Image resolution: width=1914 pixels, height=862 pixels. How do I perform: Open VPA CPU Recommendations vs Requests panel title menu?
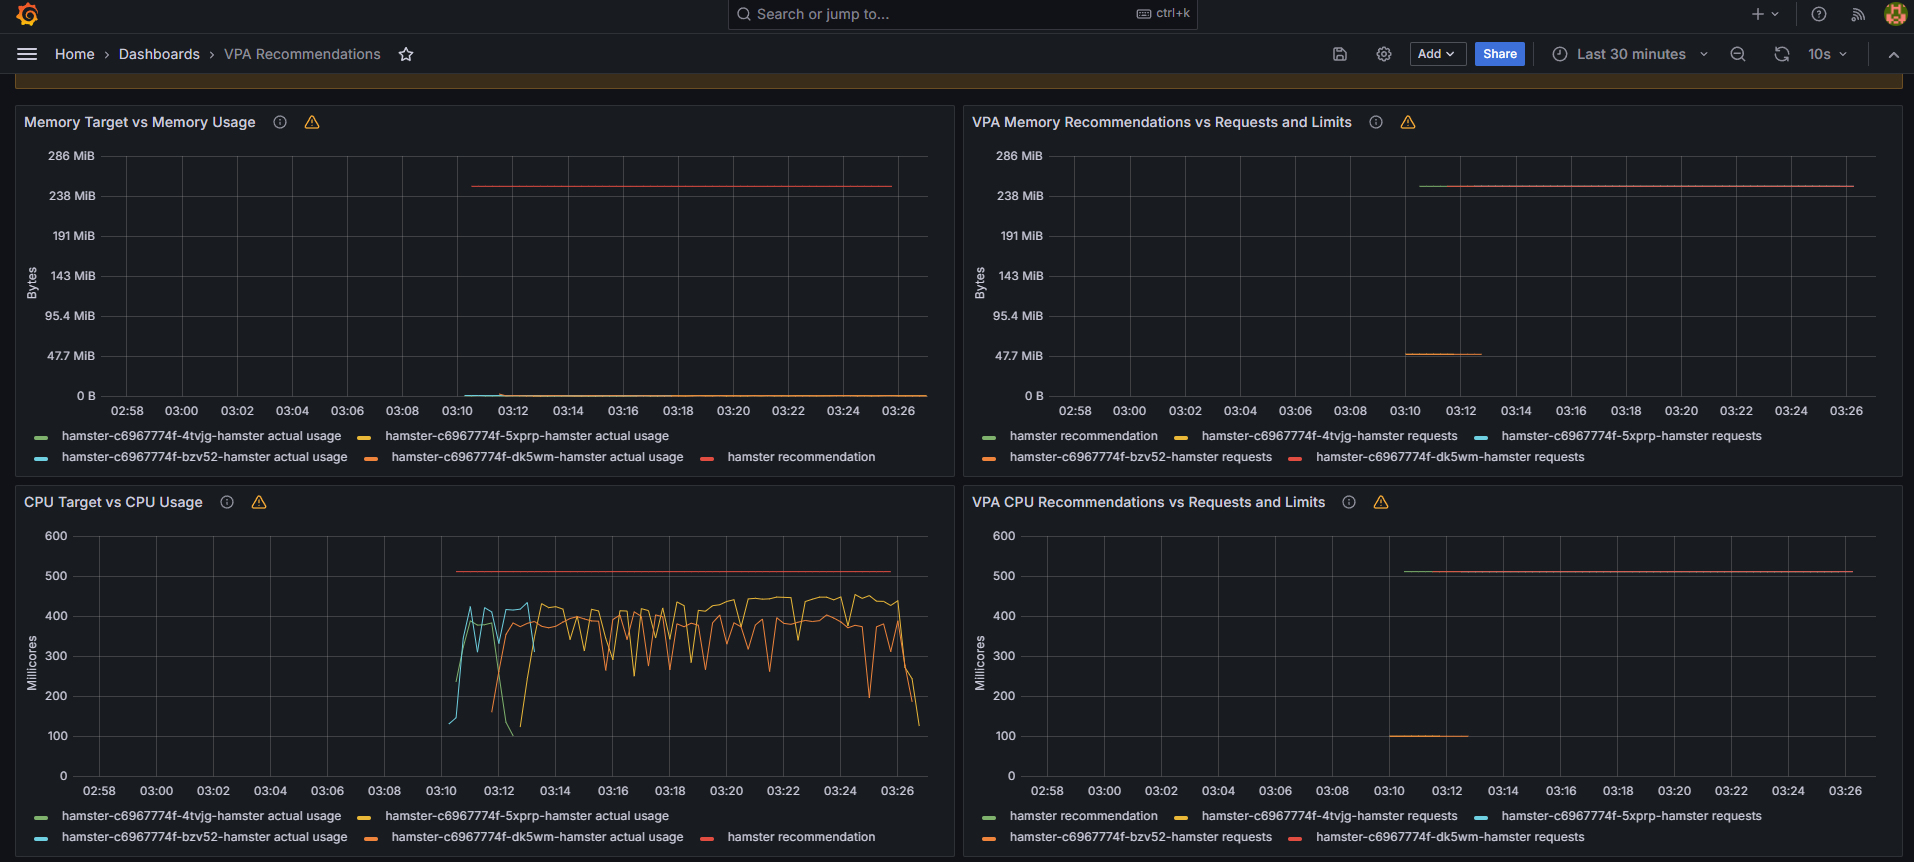point(1148,502)
